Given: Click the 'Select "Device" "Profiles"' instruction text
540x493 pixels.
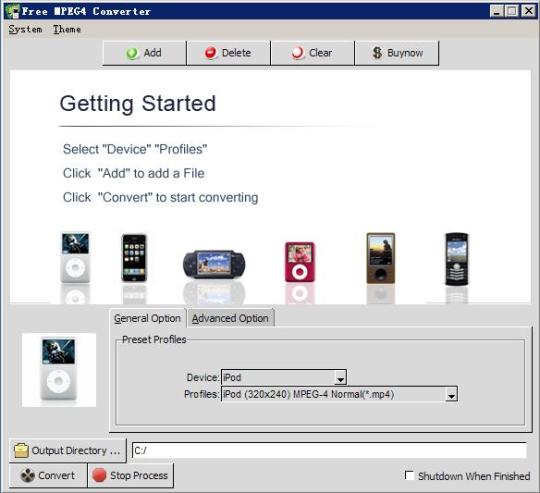Looking at the screenshot, I should click(135, 149).
